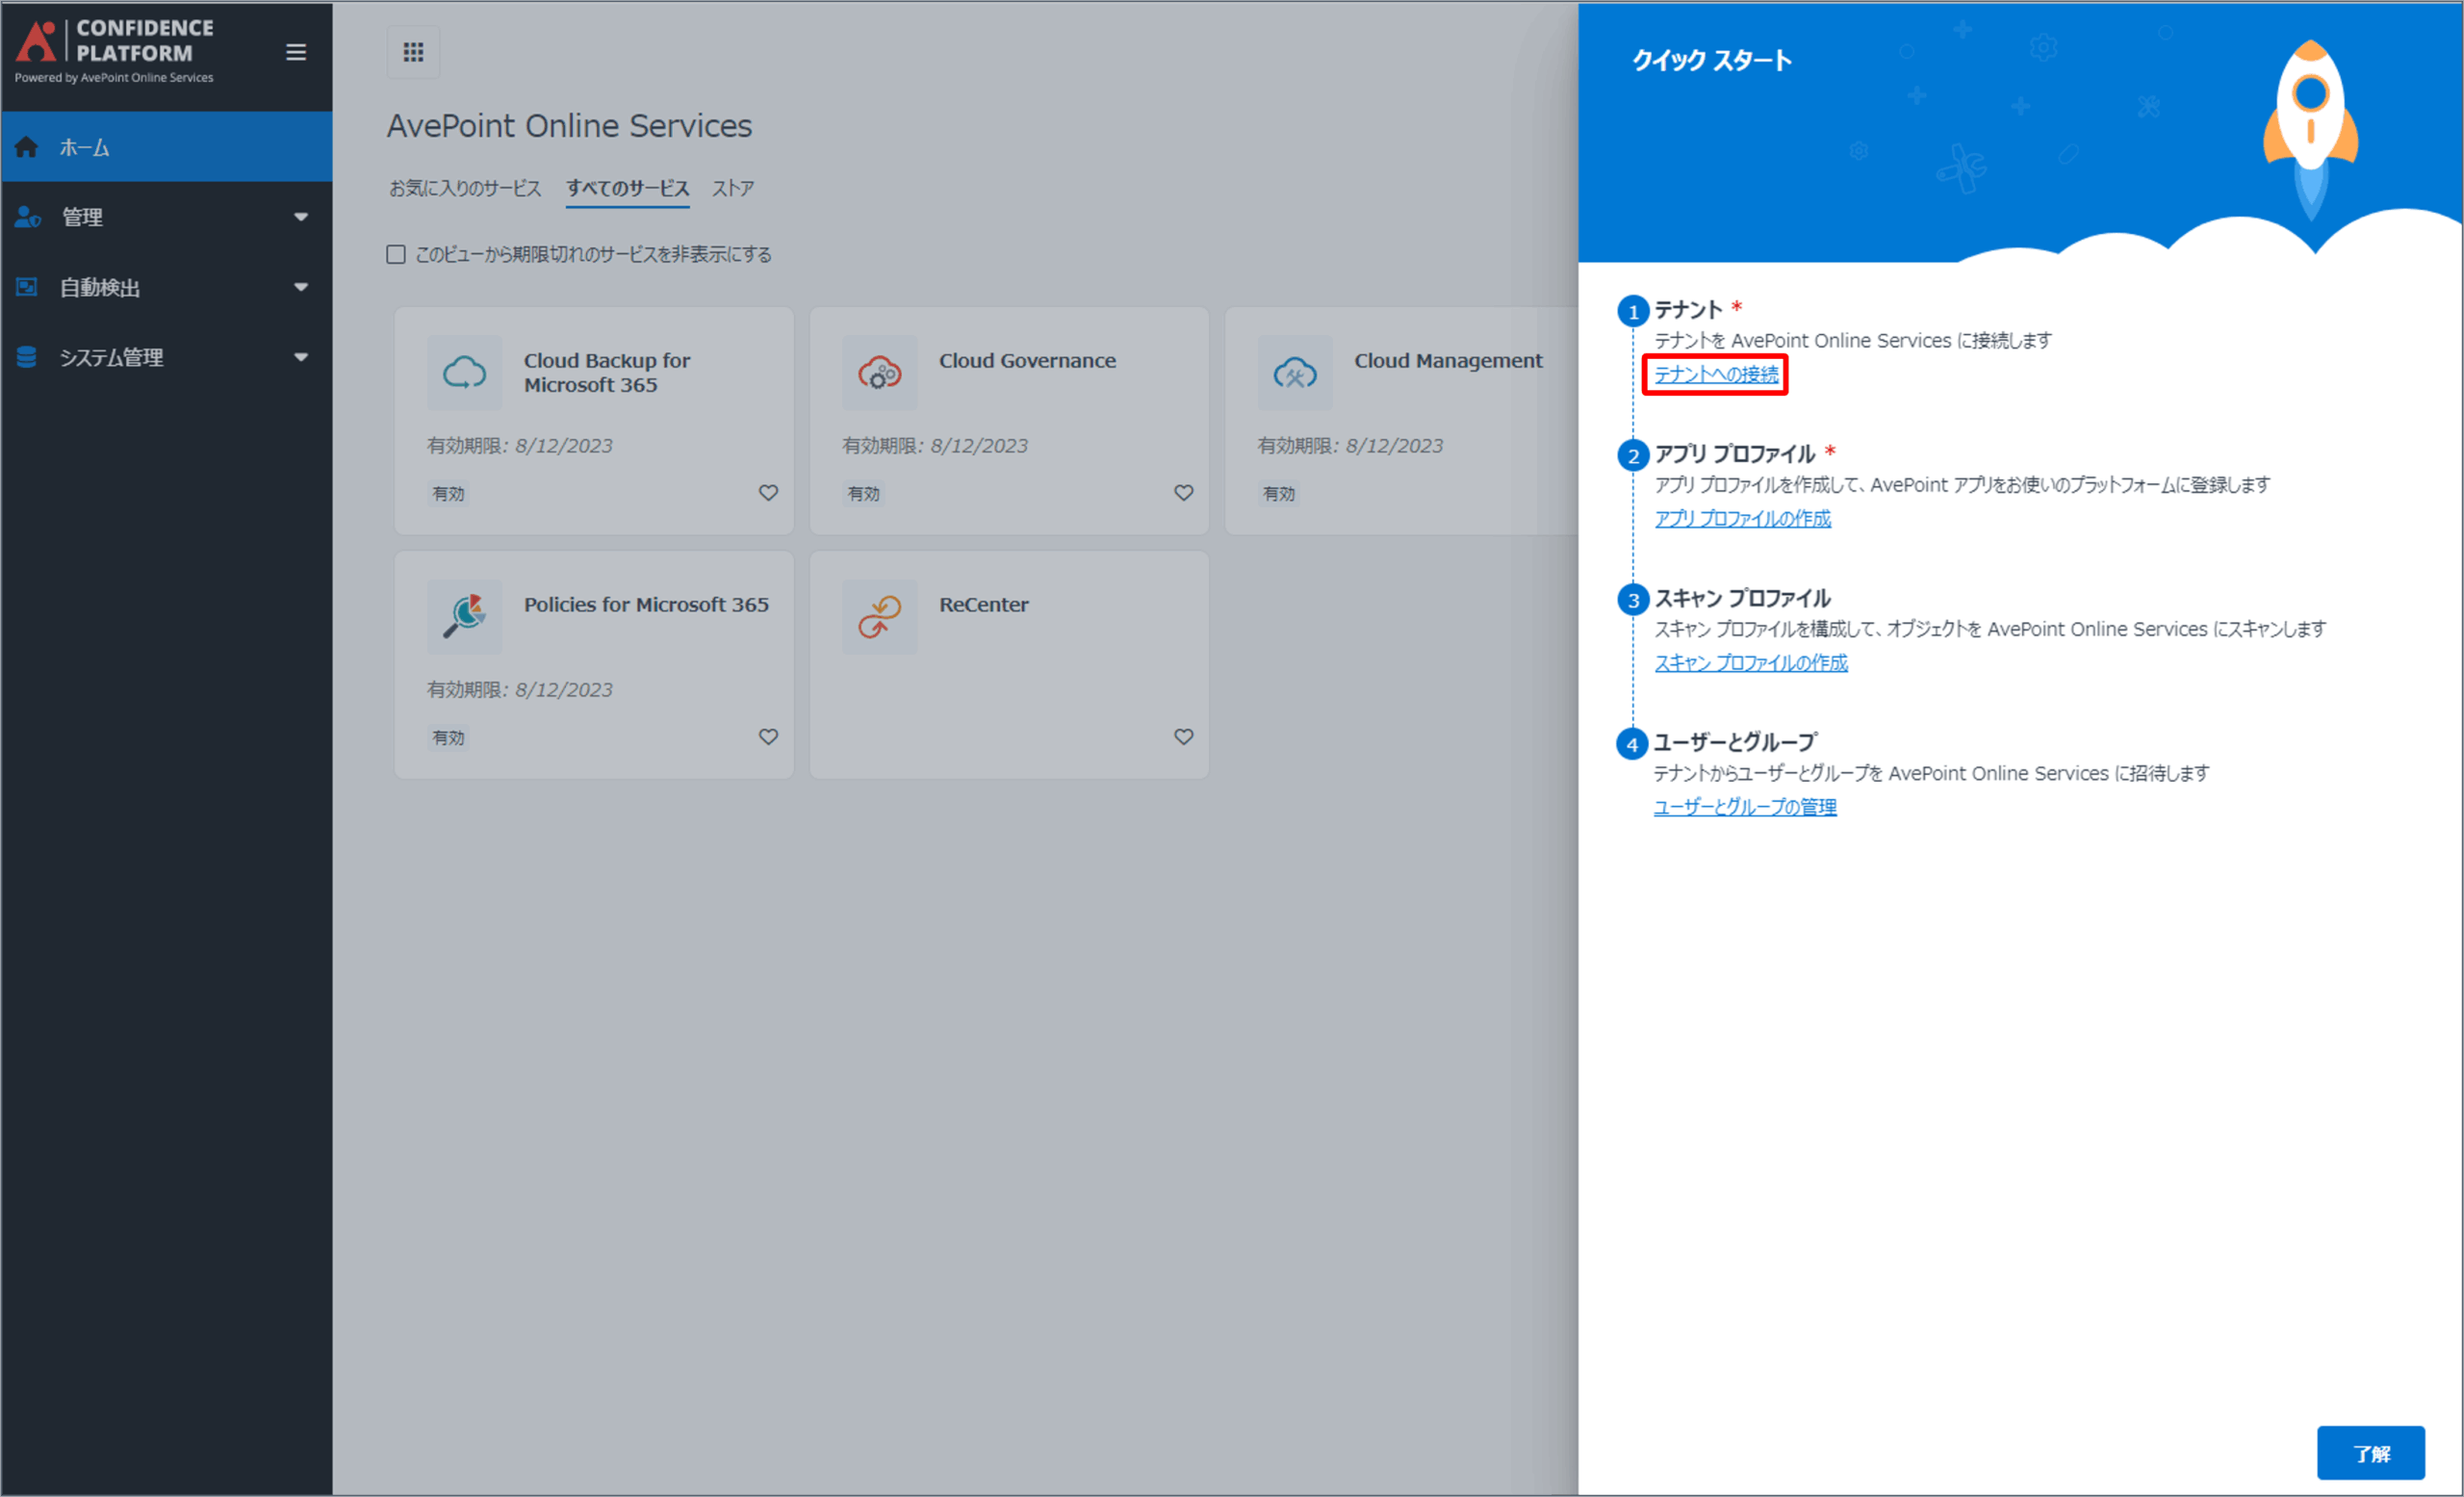The width and height of the screenshot is (2464, 1497).
Task: Click the hamburger menu icon in sidebar header
Action: click(296, 52)
